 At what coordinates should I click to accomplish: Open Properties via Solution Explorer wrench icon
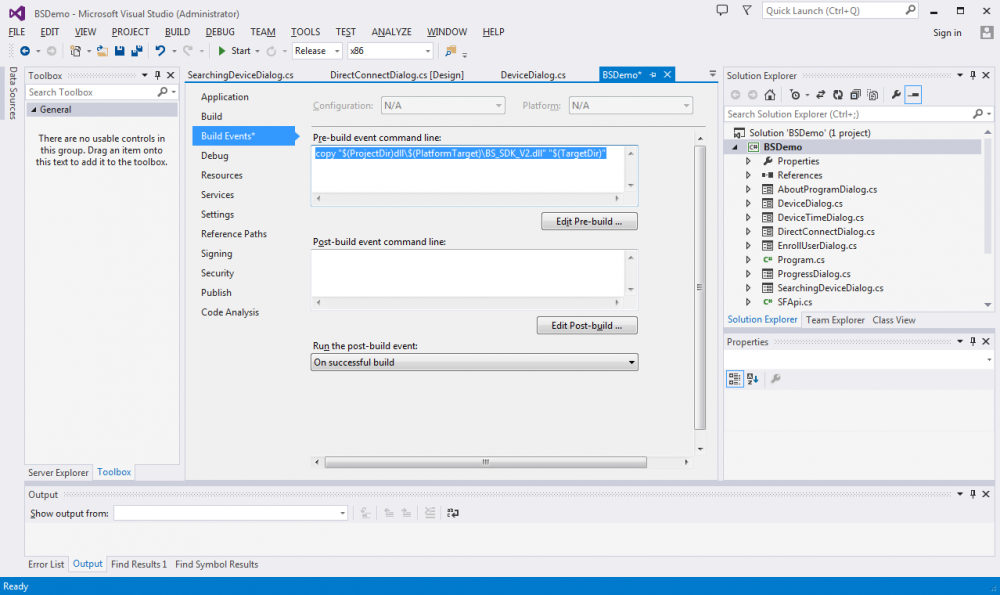896,95
